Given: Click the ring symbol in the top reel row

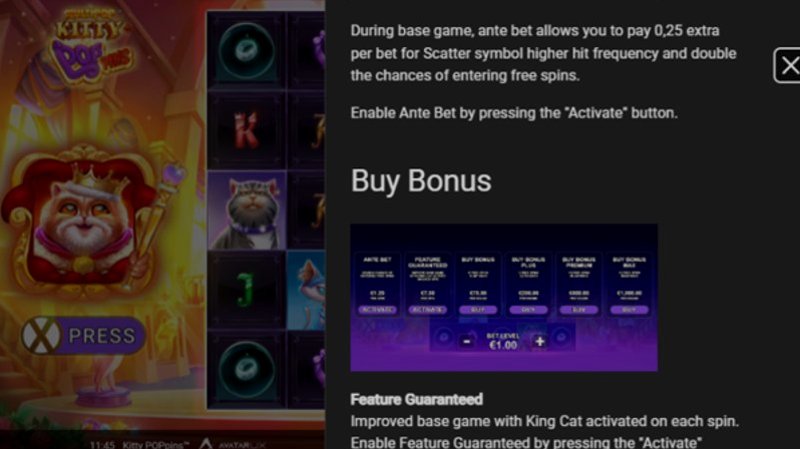Looking at the screenshot, I should [246, 51].
